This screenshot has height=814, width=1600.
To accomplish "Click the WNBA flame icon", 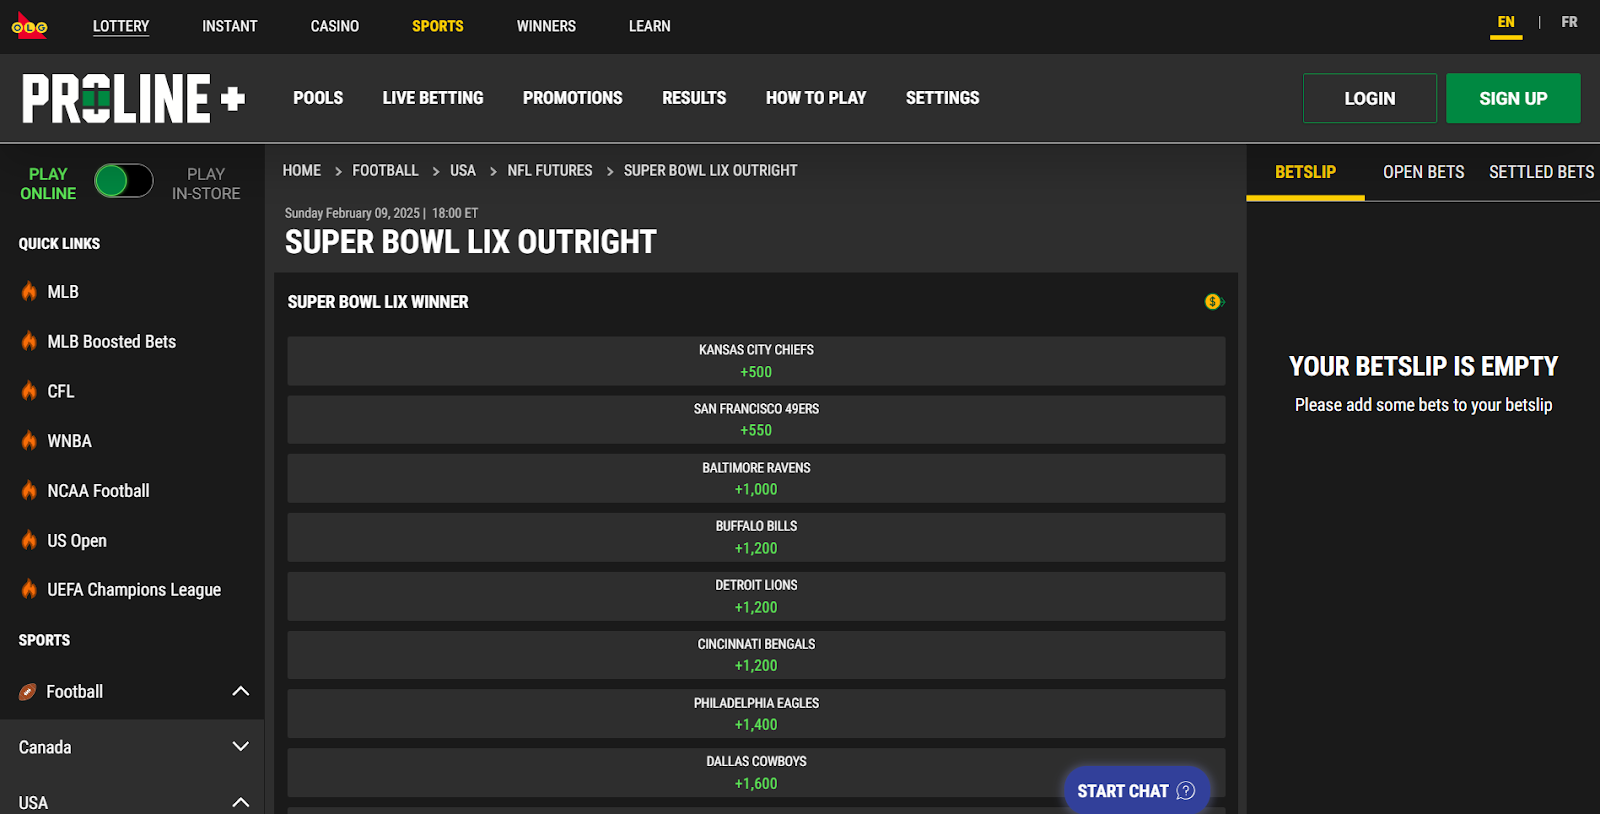I will pos(29,441).
